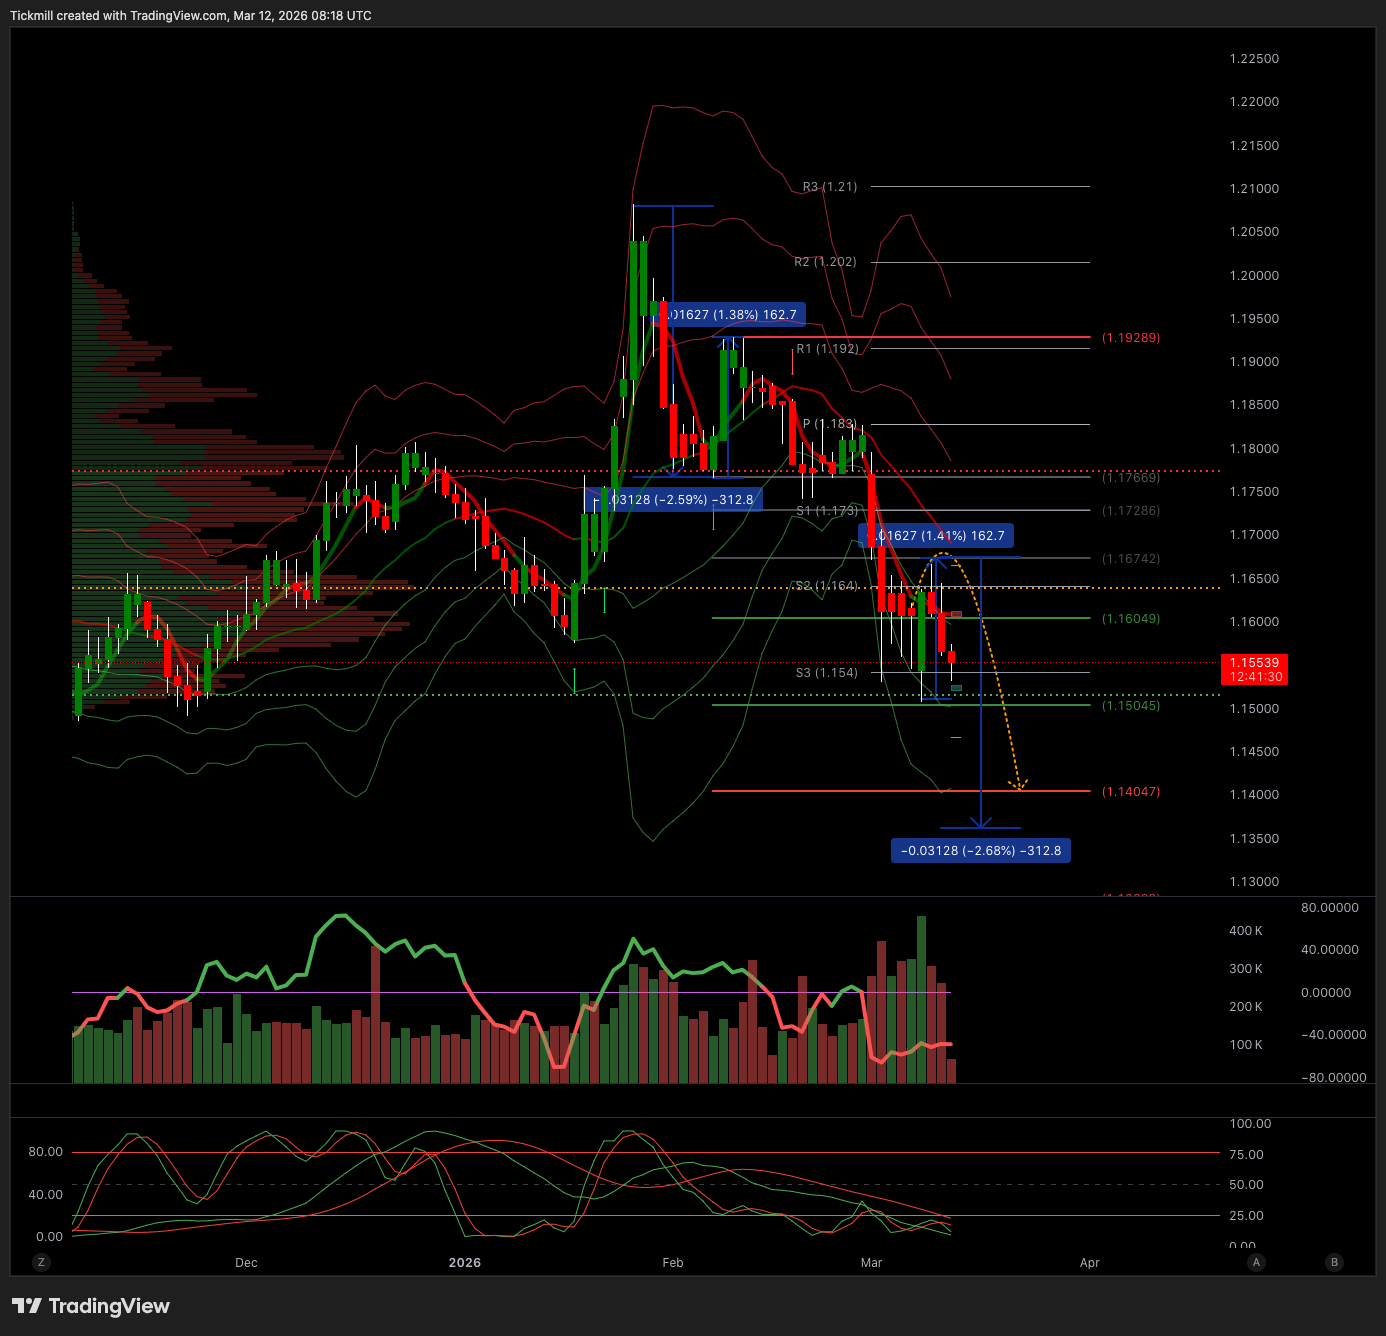Screen dimensions: 1386x1336
Task: Click the Z timezone icon at bottom-left
Action: tap(41, 1262)
